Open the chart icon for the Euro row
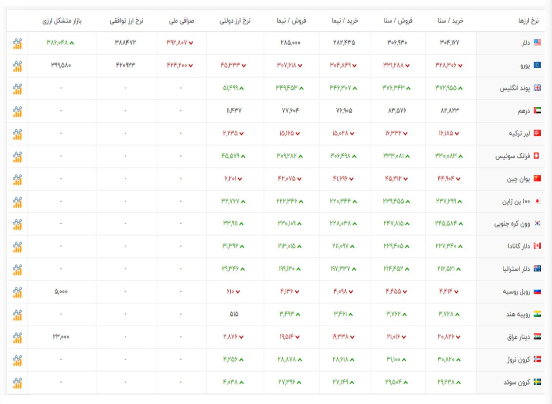This screenshot has width=552, height=404. point(17,66)
